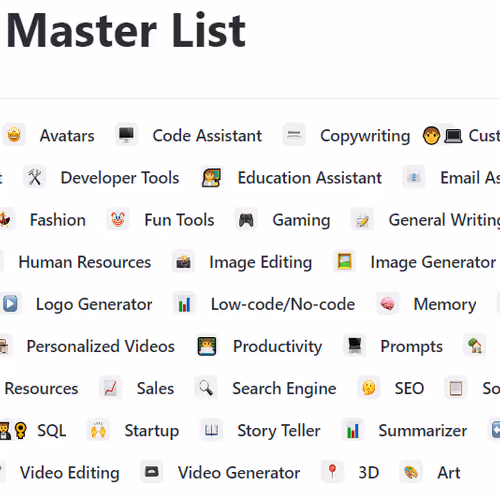Open the Low-code/No-code category
The width and height of the screenshot is (500, 500).
pos(283,305)
